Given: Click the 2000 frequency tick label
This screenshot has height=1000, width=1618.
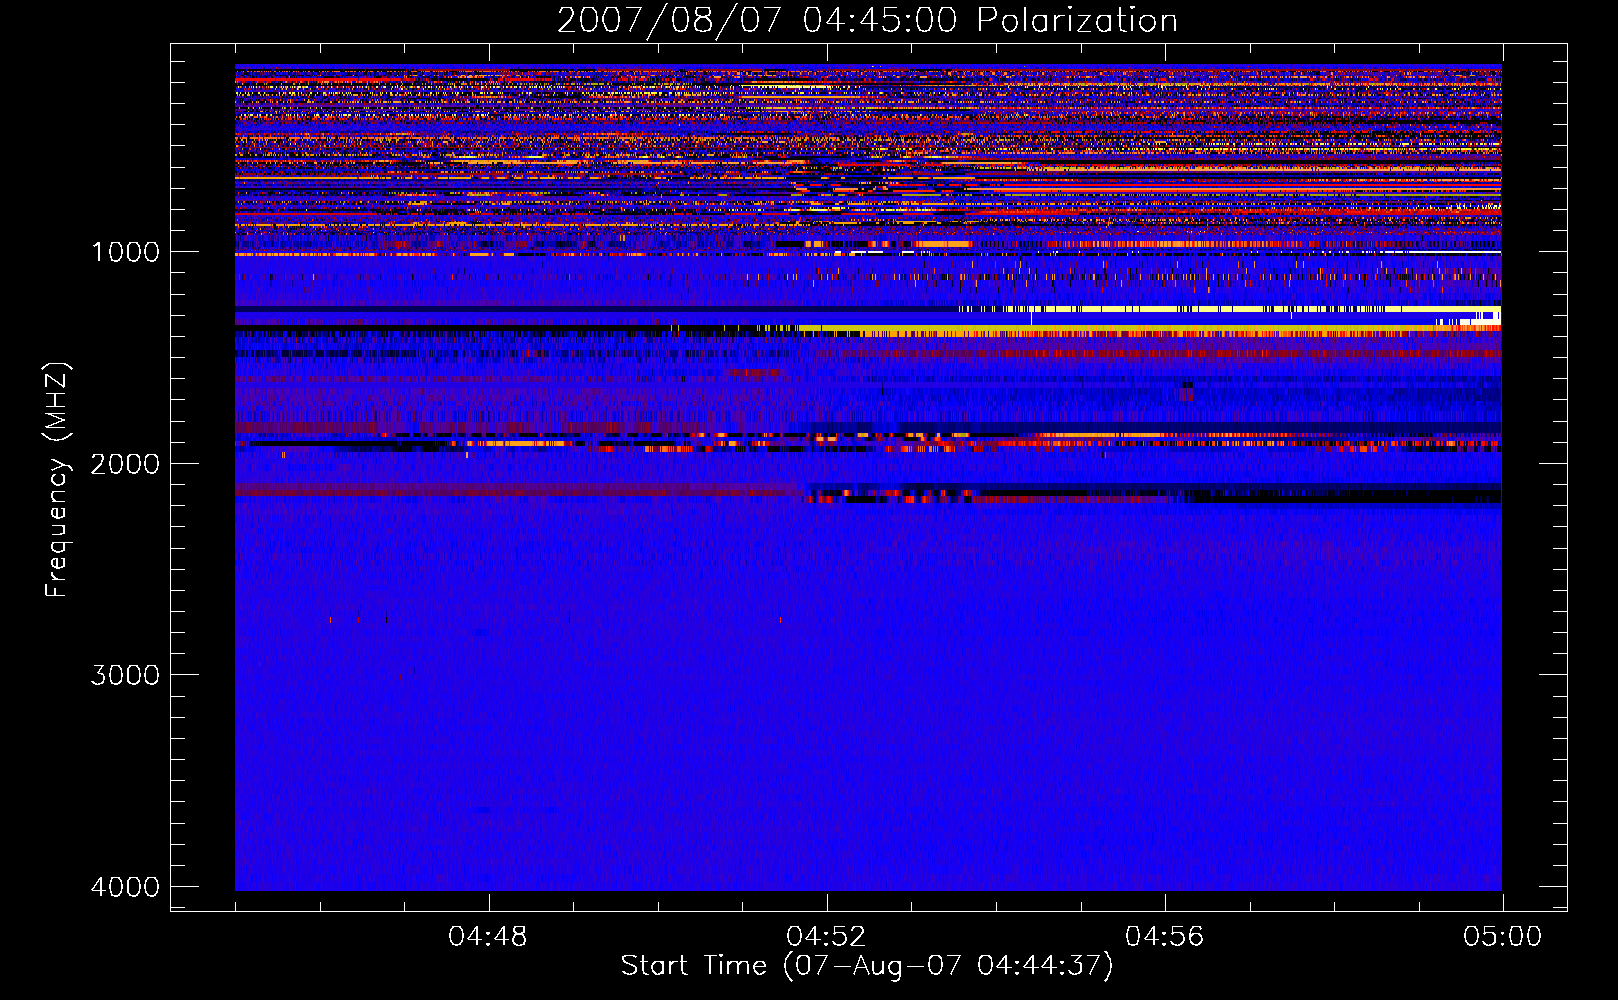Looking at the screenshot, I should 125,464.
